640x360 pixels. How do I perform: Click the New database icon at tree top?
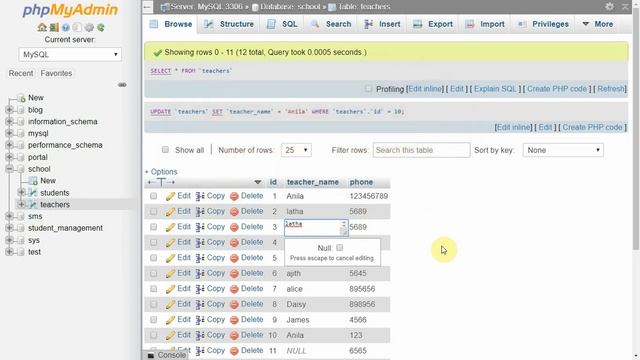pos(21,98)
